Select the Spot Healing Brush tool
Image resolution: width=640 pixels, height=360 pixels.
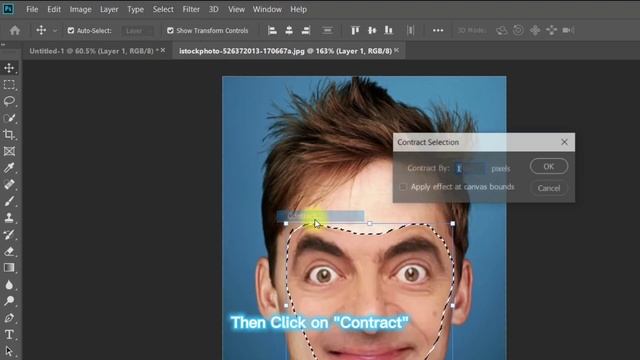(9, 184)
